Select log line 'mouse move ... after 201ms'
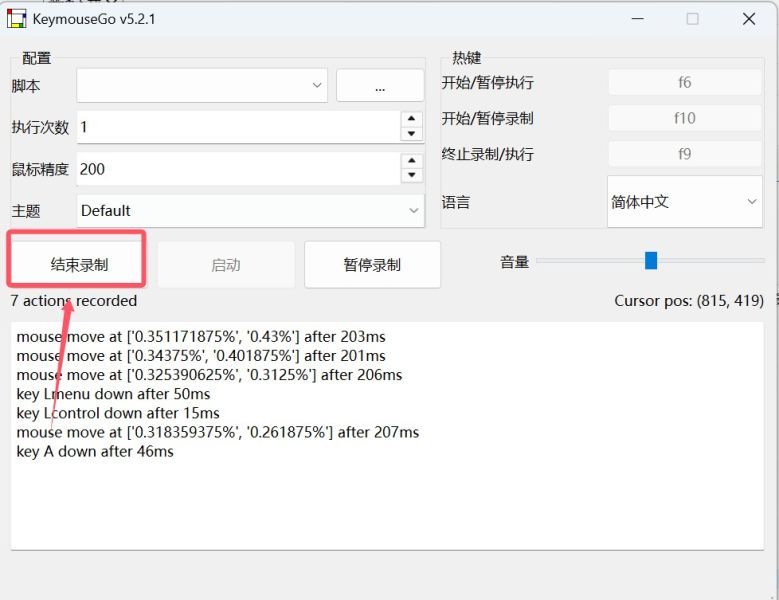Screen dimensions: 779x600 coord(201,356)
